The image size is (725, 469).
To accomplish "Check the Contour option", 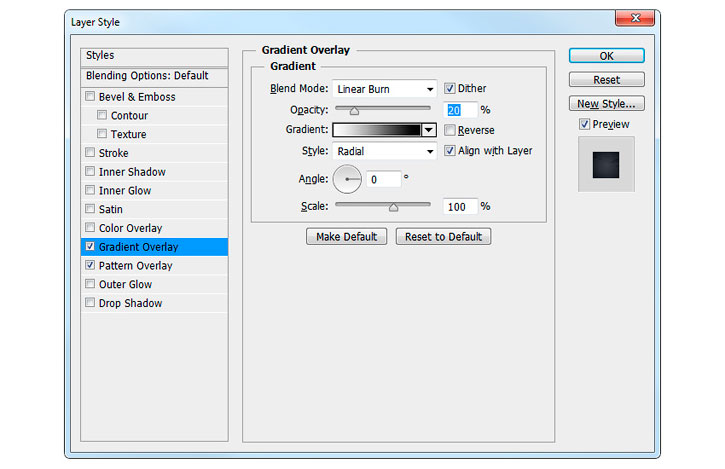I will pyautogui.click(x=102, y=115).
